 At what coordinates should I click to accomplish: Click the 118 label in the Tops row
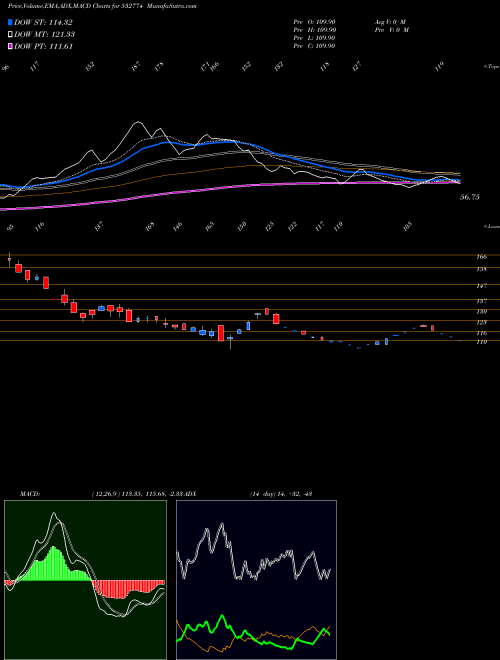324,66
